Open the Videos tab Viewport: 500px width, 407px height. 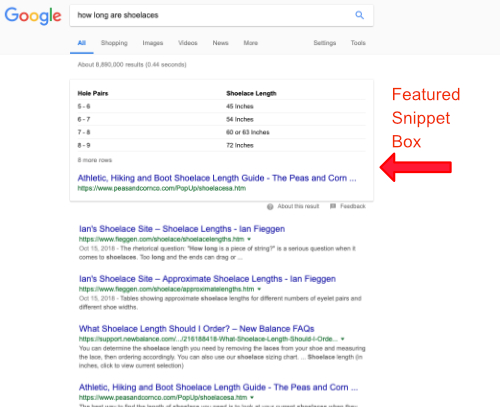[188, 43]
